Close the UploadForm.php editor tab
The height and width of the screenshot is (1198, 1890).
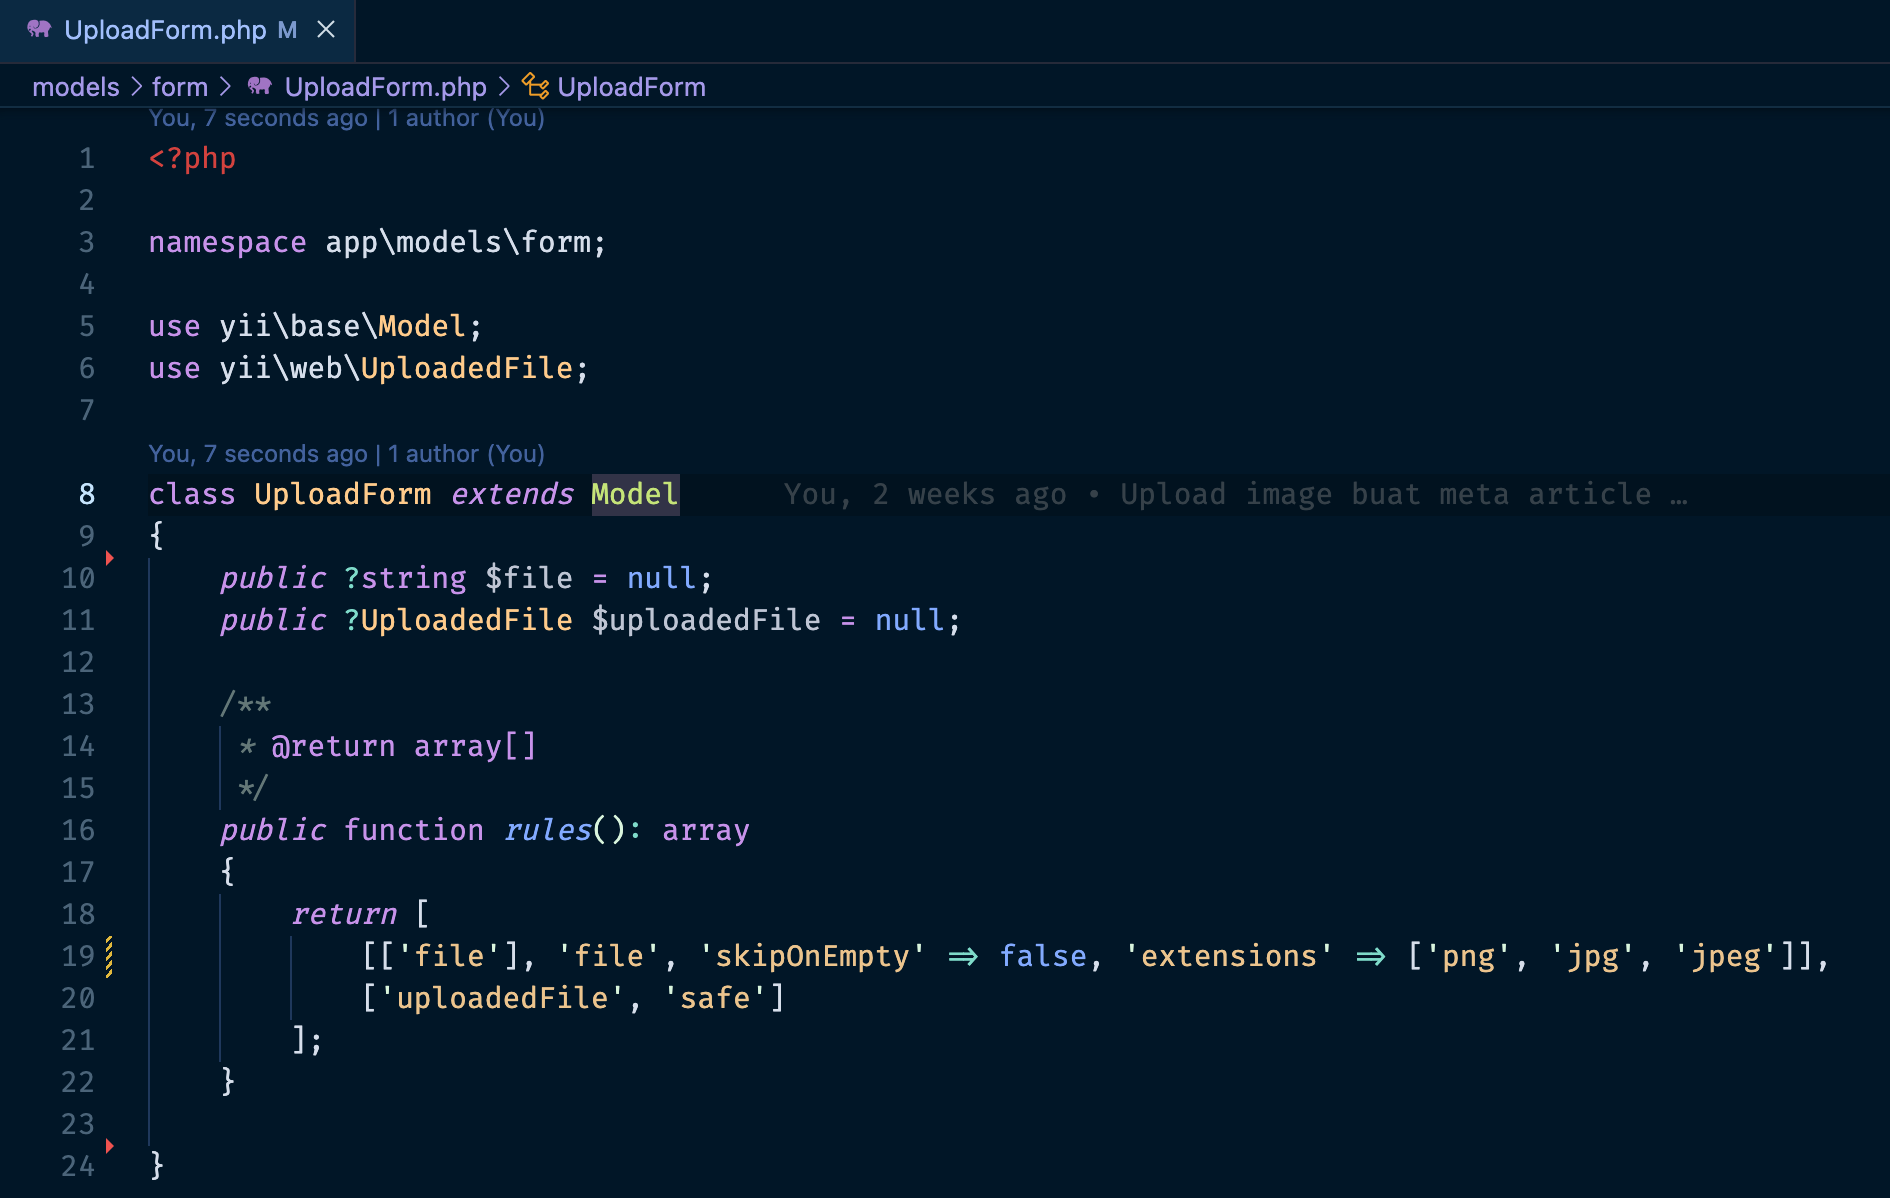[x=326, y=30]
